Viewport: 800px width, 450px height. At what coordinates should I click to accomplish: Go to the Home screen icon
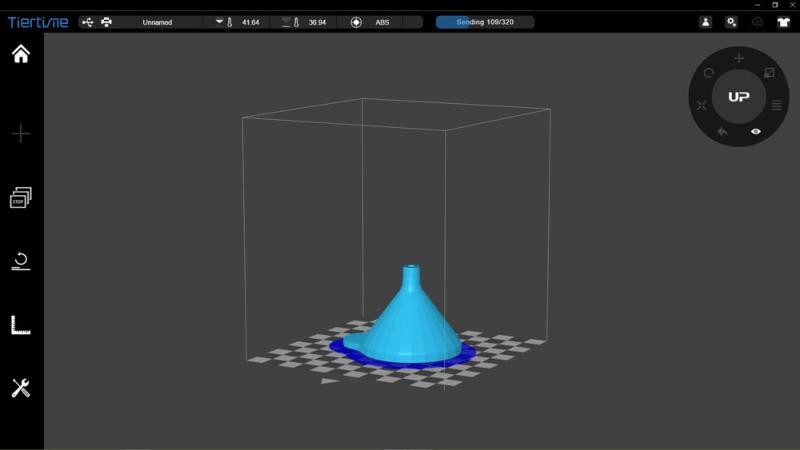click(20, 54)
